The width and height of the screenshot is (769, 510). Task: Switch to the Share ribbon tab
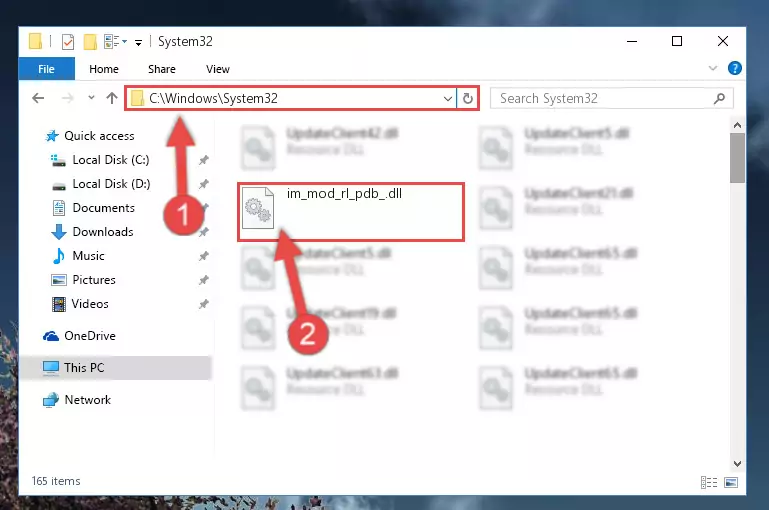point(162,69)
